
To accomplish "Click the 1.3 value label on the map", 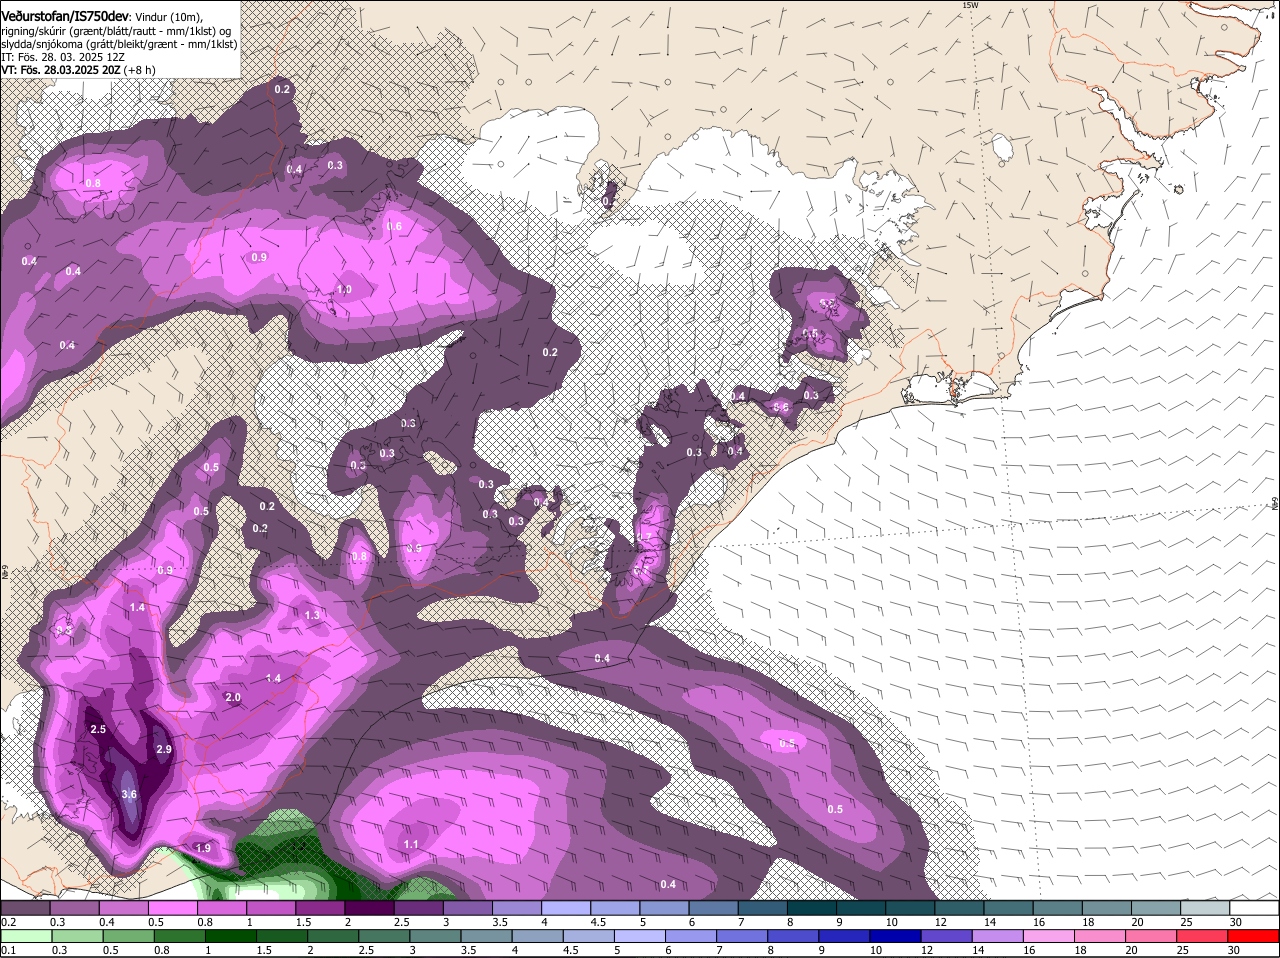I will click(312, 615).
